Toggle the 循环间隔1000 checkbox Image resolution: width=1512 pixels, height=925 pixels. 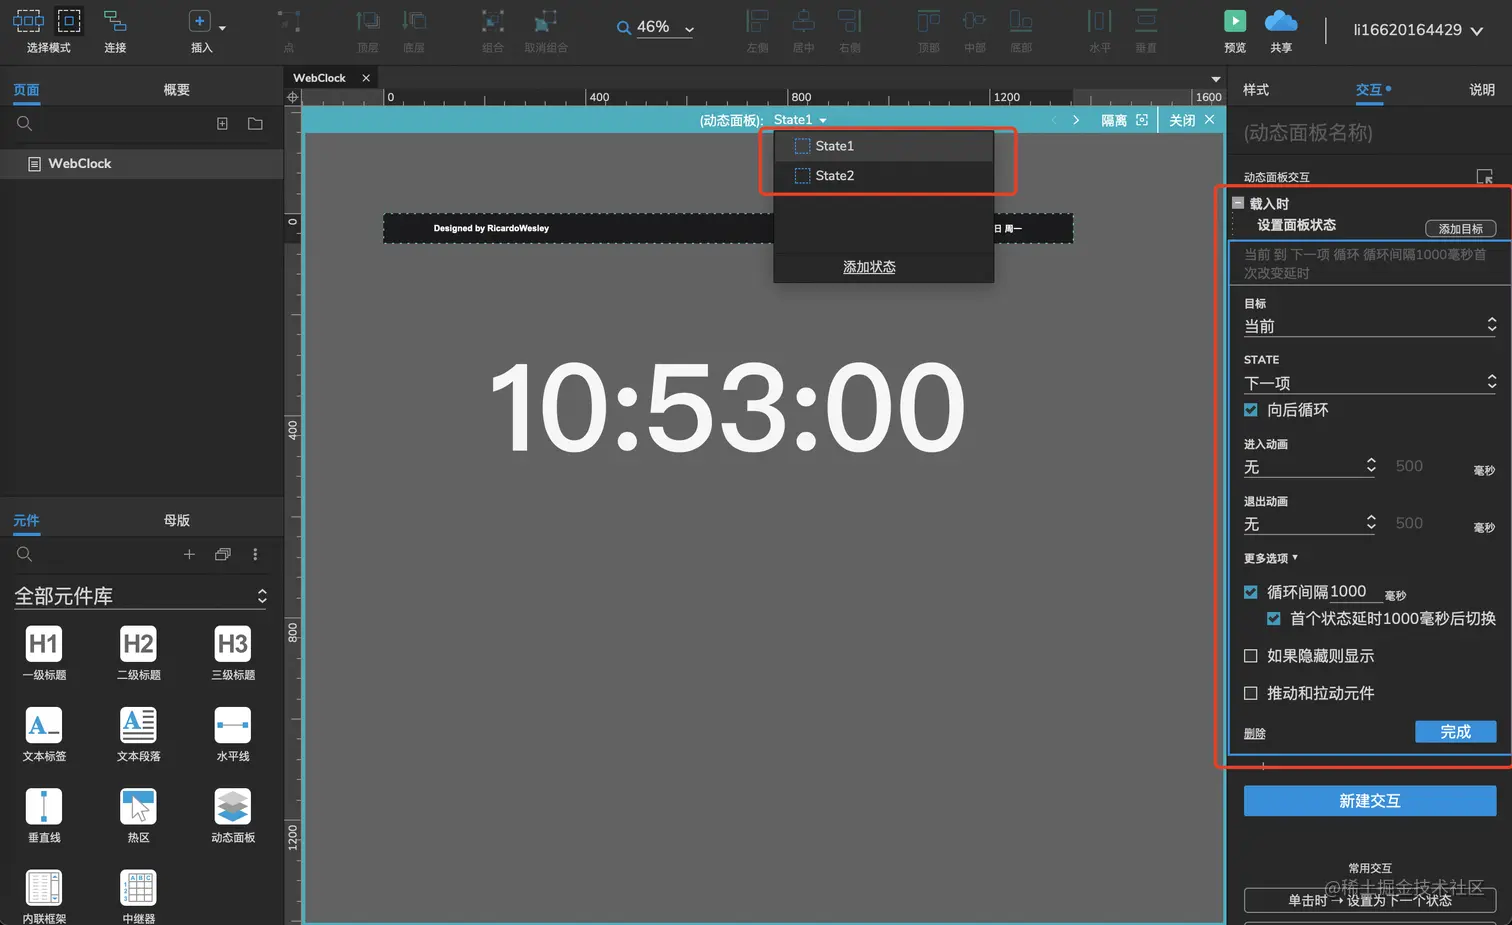[x=1250, y=592]
